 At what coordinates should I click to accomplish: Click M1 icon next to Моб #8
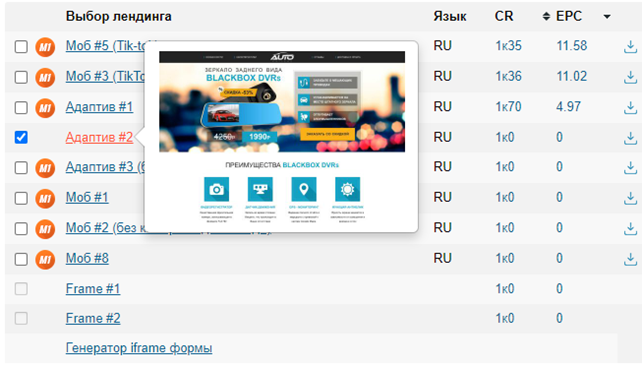point(45,259)
